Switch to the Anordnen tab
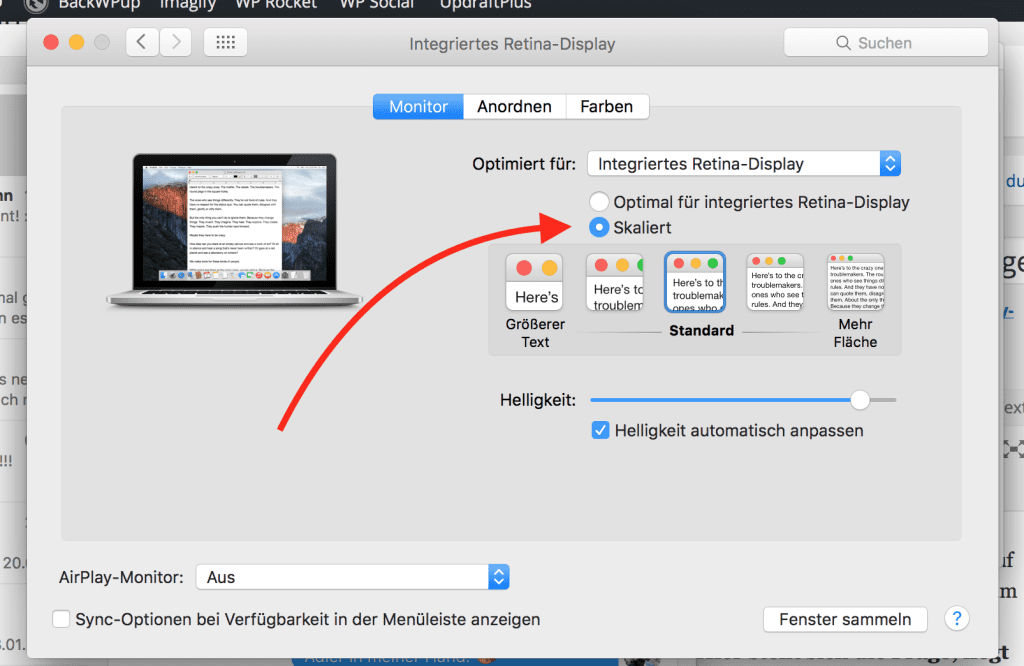Viewport: 1024px width, 666px height. [x=514, y=107]
